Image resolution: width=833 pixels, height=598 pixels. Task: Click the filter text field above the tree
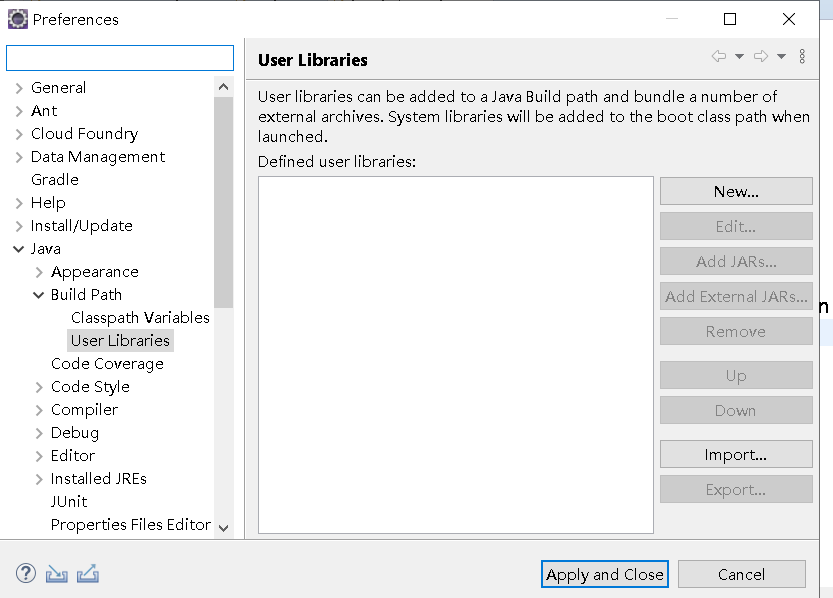pyautogui.click(x=119, y=58)
